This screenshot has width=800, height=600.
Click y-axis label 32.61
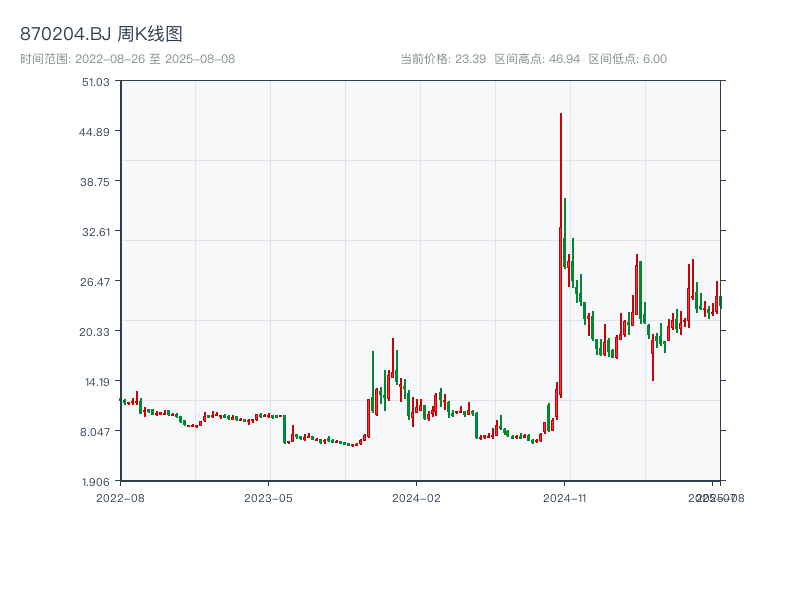[96, 232]
